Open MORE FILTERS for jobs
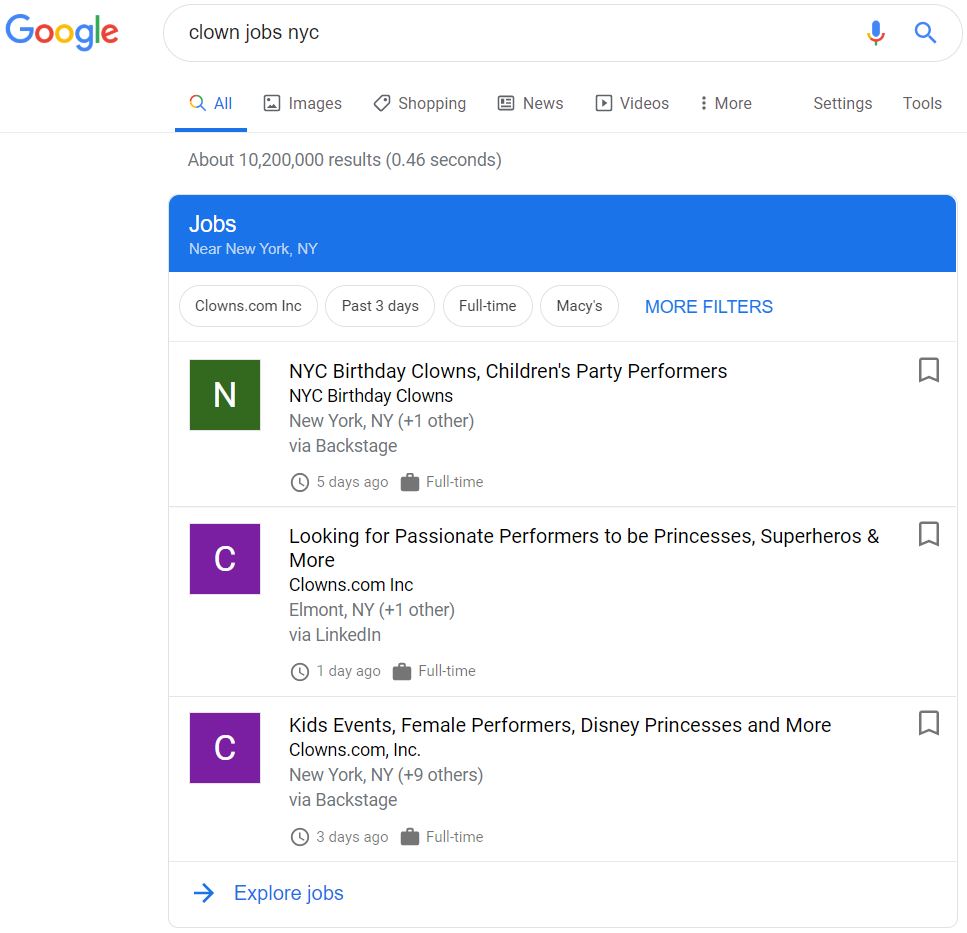The height and width of the screenshot is (933, 967). pos(709,306)
